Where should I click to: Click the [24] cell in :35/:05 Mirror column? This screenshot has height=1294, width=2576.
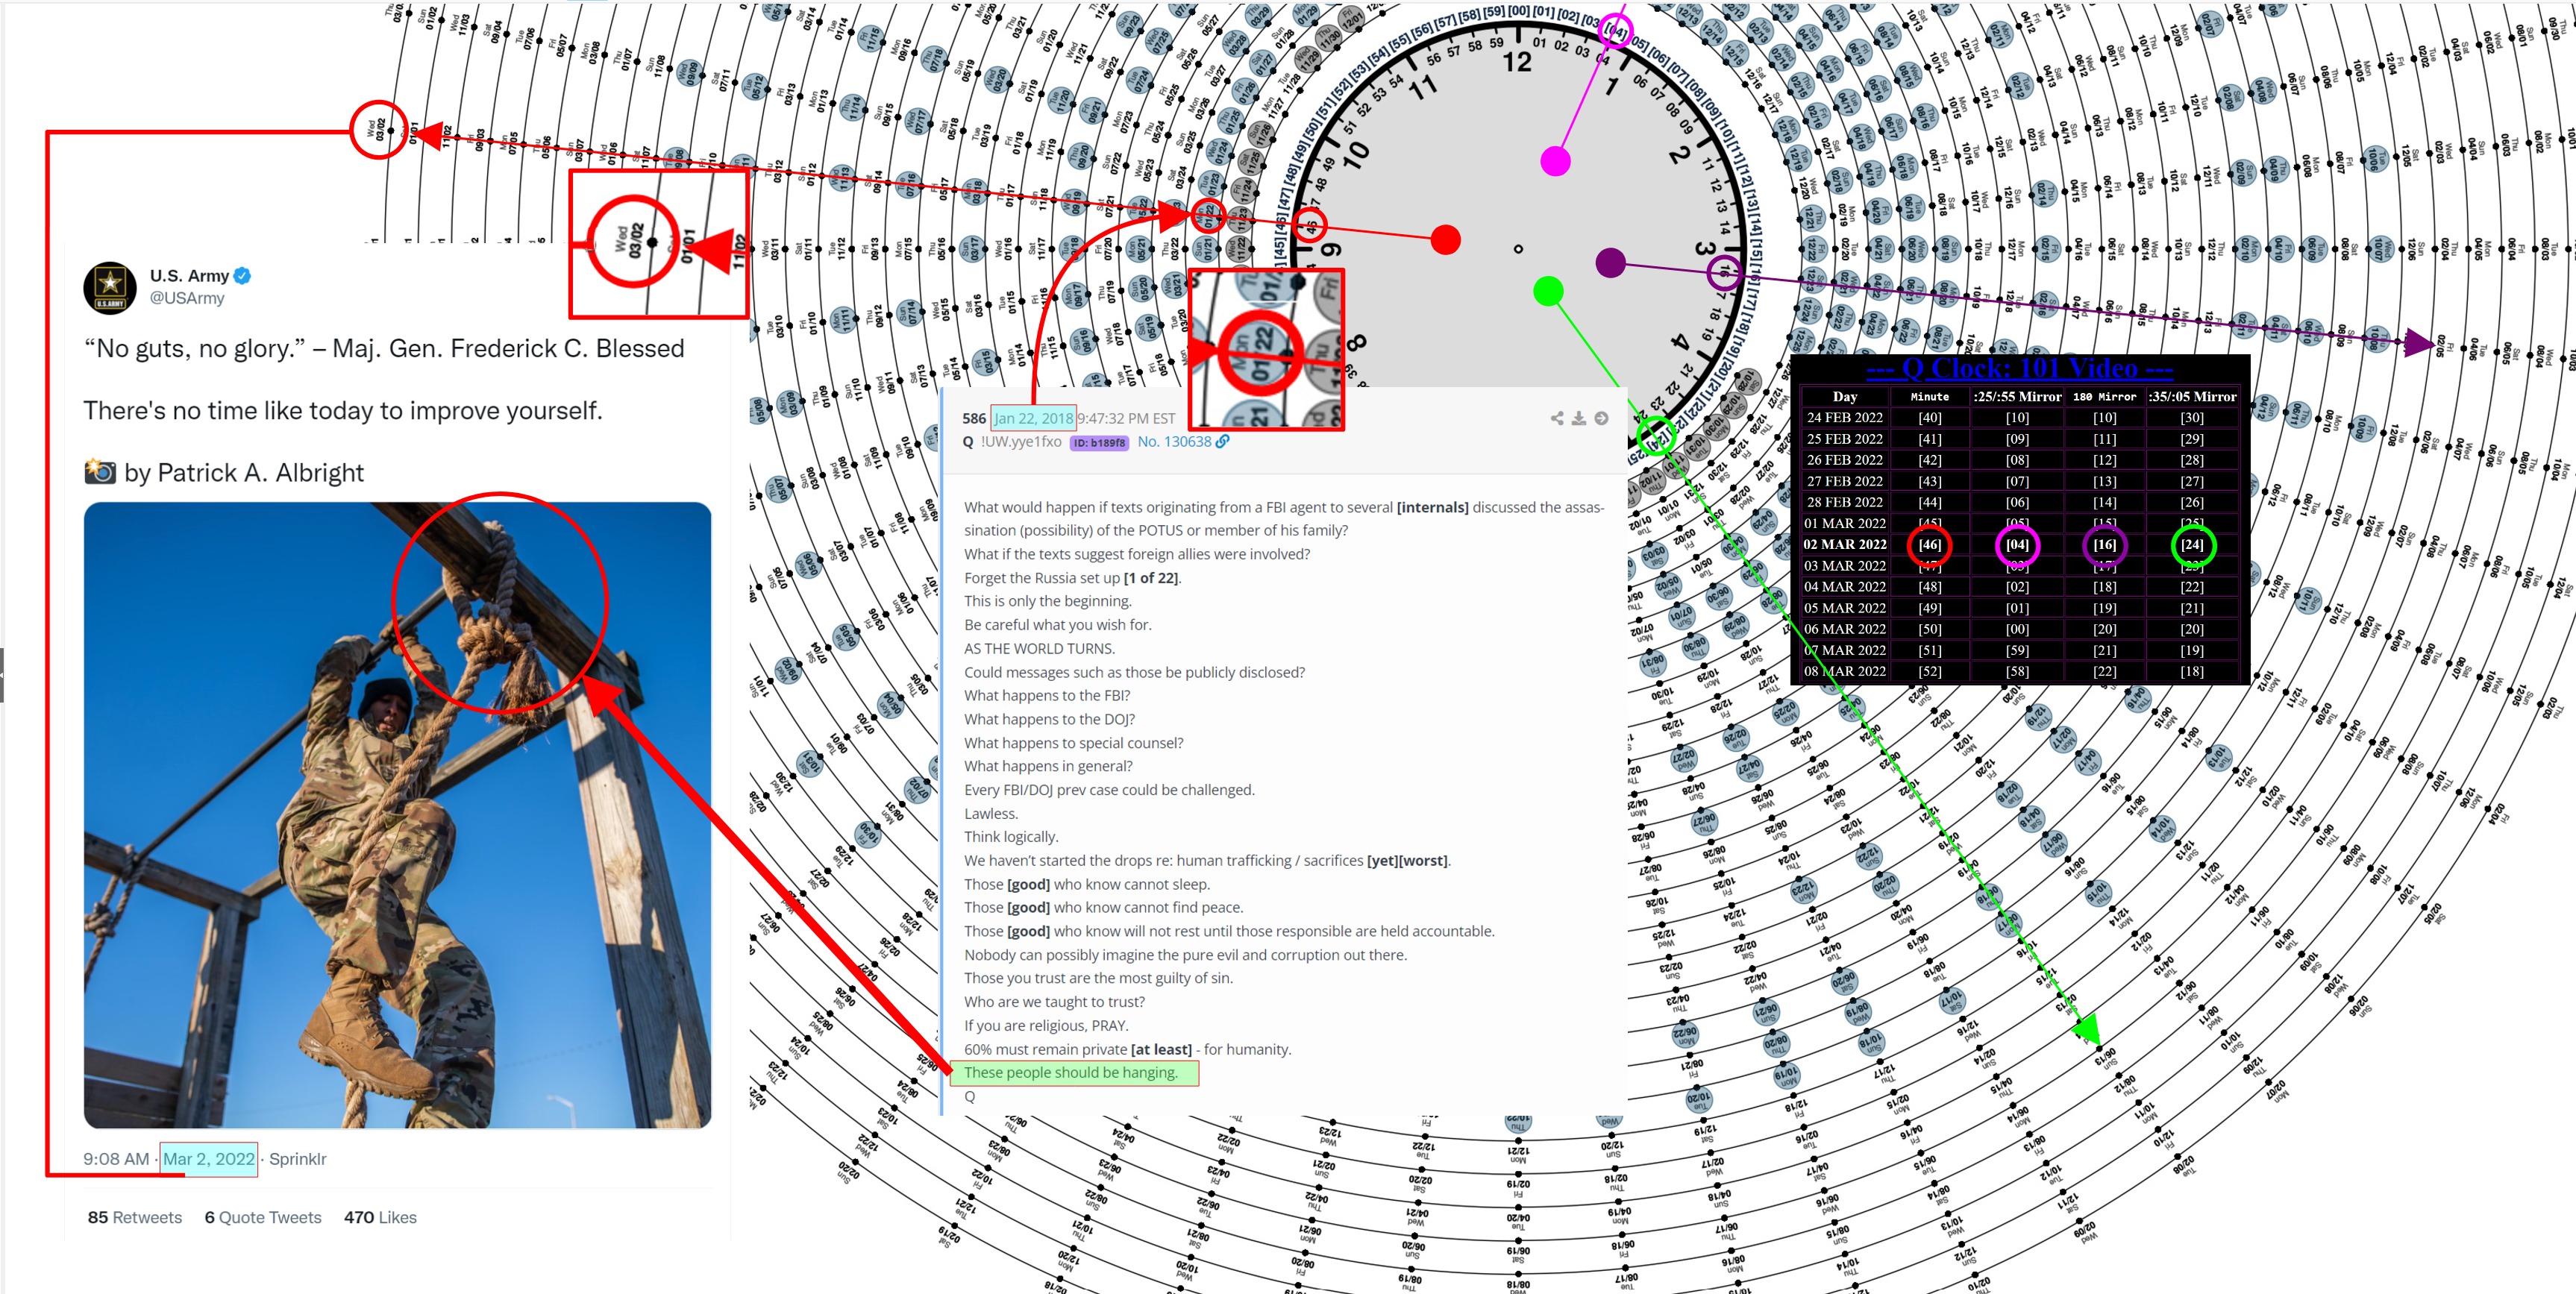(2192, 544)
